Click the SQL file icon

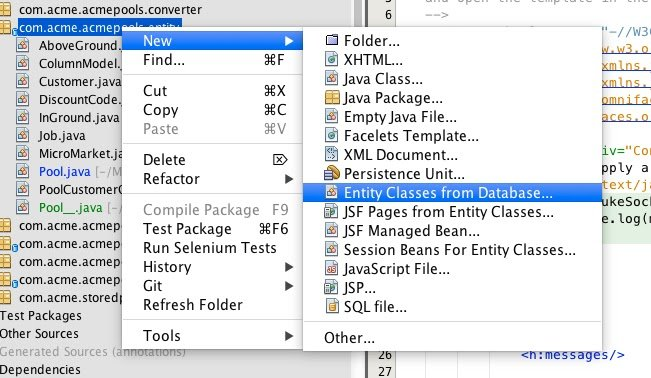(x=332, y=307)
